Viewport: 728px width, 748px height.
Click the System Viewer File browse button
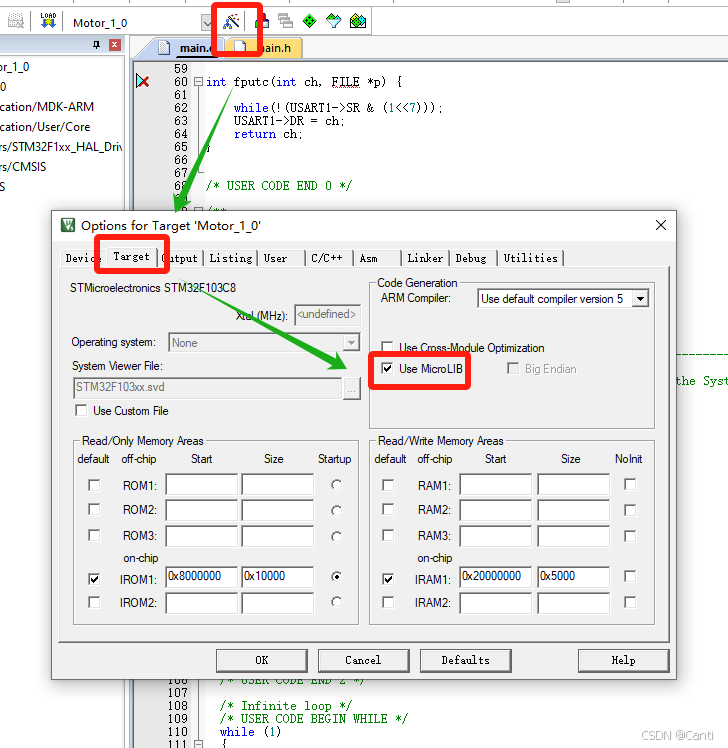[x=352, y=389]
